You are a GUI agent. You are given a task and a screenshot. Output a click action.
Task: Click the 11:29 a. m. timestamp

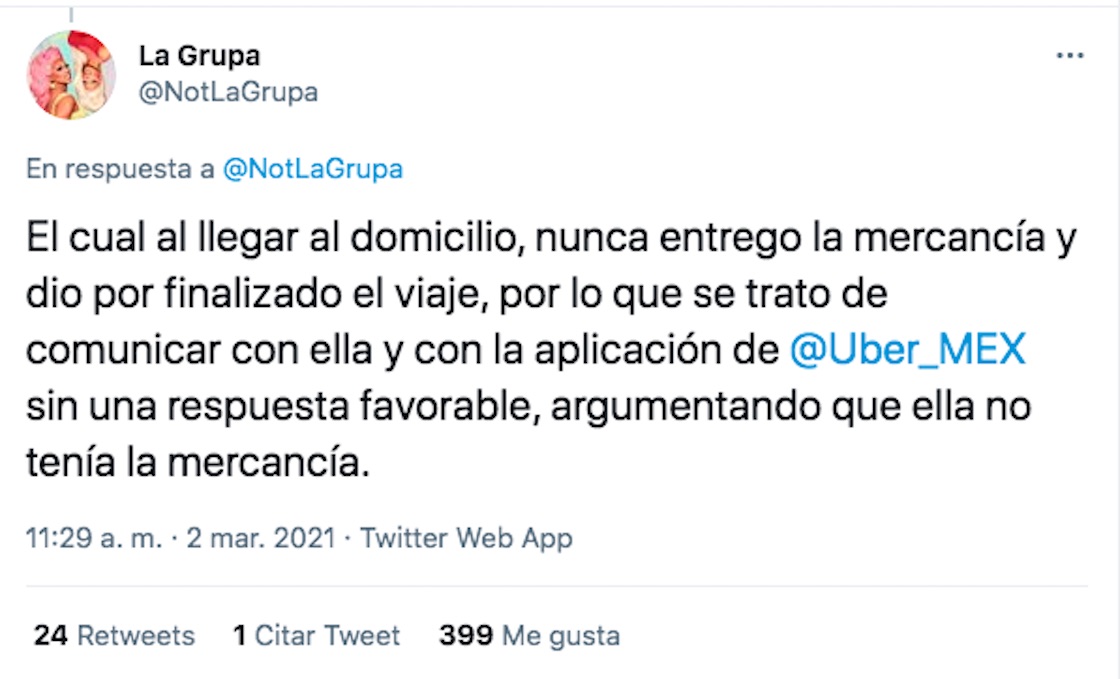(93, 538)
